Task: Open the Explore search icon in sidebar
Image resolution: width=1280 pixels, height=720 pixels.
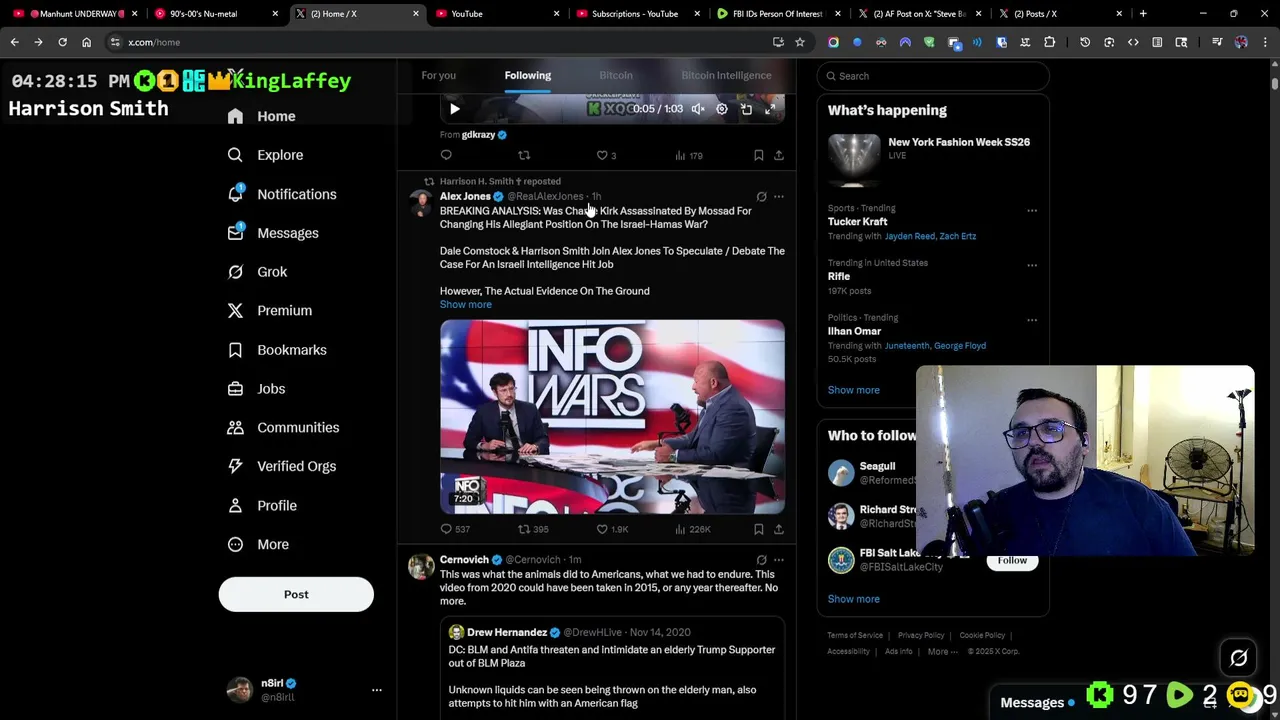Action: 235,155
